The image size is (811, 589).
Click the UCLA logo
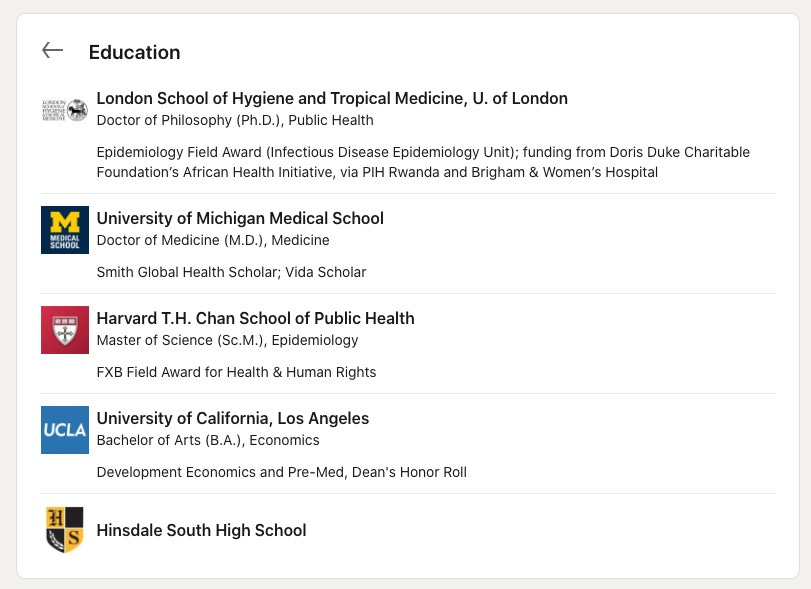(x=65, y=430)
